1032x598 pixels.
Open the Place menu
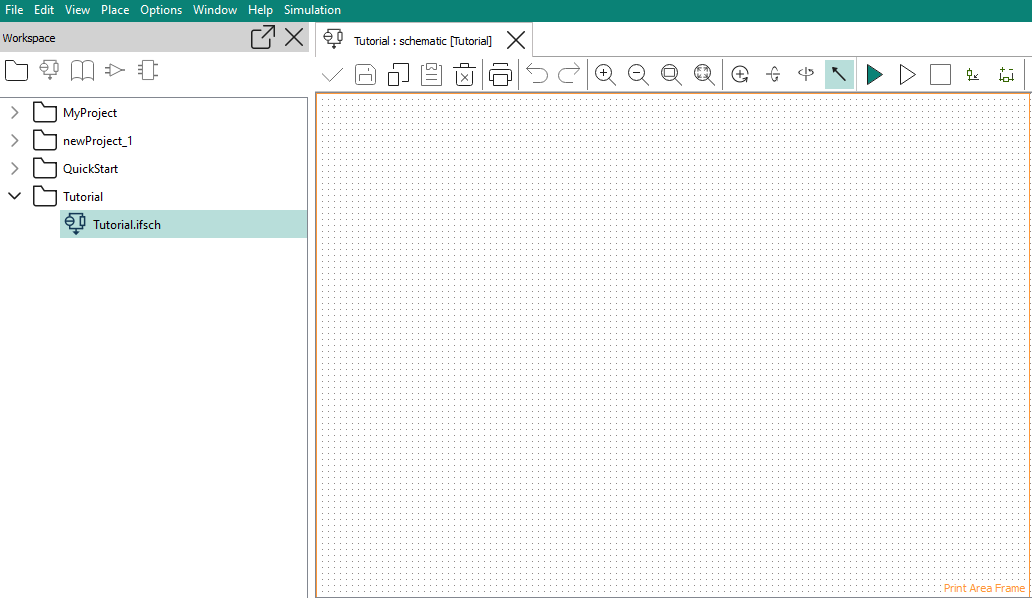coord(115,10)
